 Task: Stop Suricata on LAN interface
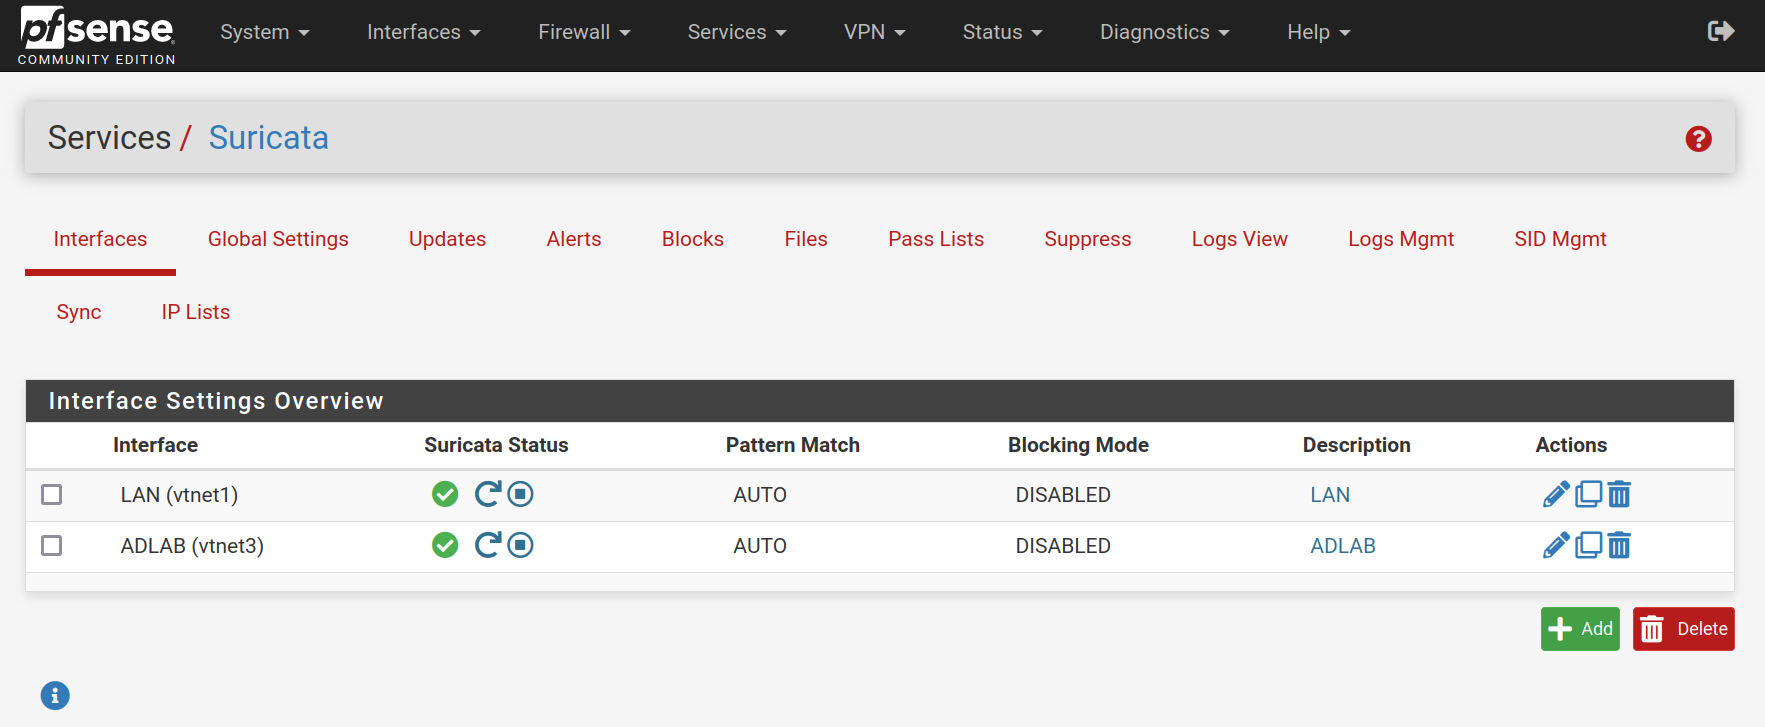(x=520, y=494)
